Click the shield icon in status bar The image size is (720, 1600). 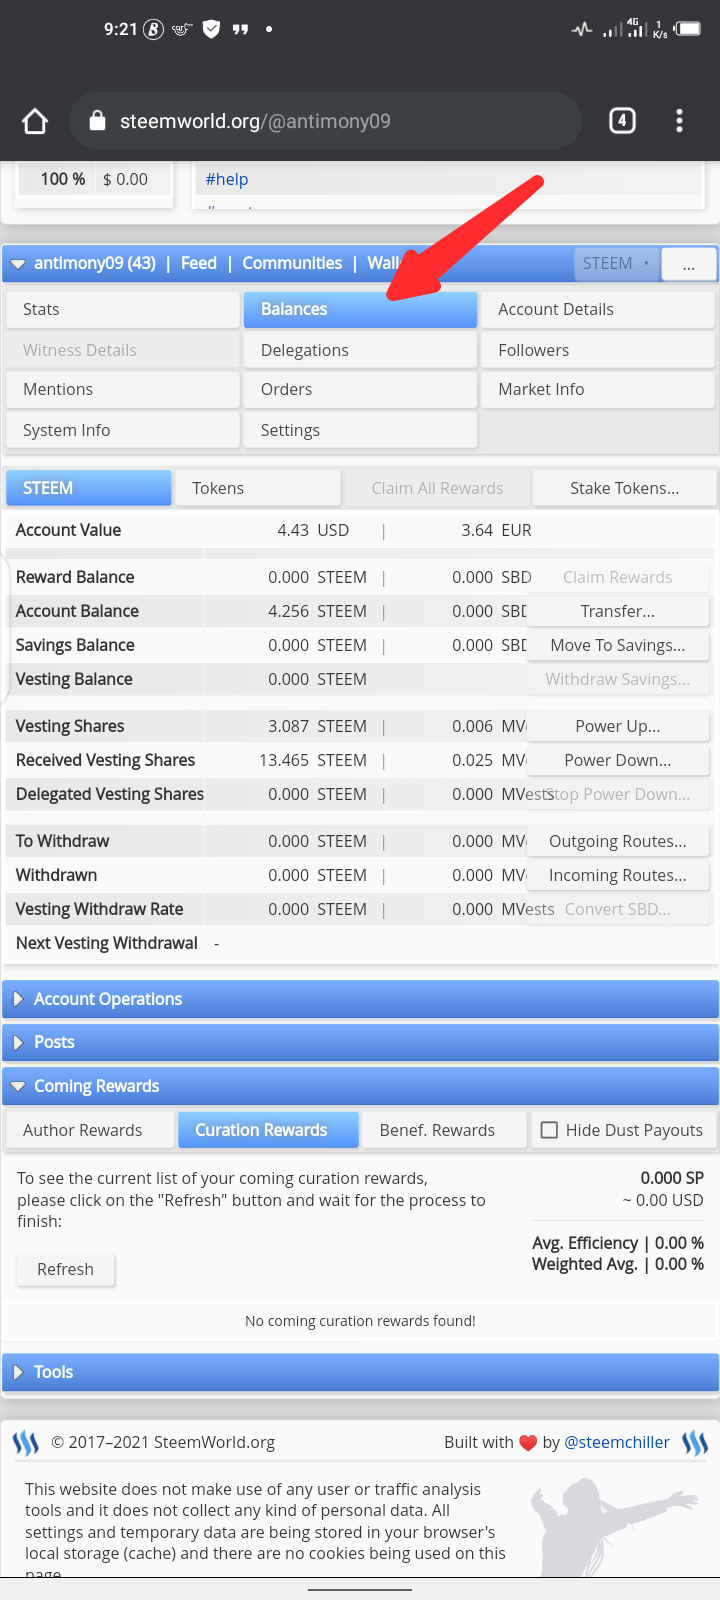pyautogui.click(x=211, y=29)
